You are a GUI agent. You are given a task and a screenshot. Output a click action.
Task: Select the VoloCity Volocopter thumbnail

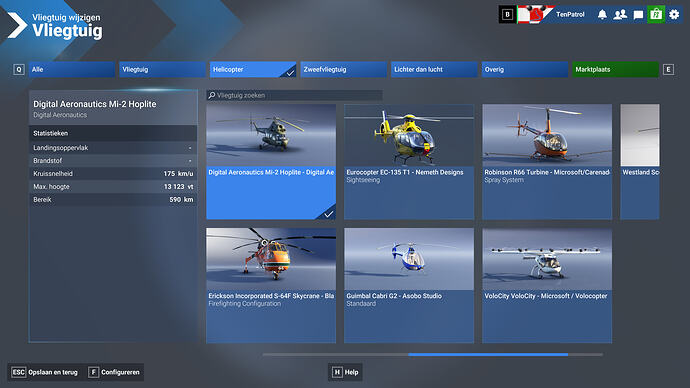tap(547, 259)
